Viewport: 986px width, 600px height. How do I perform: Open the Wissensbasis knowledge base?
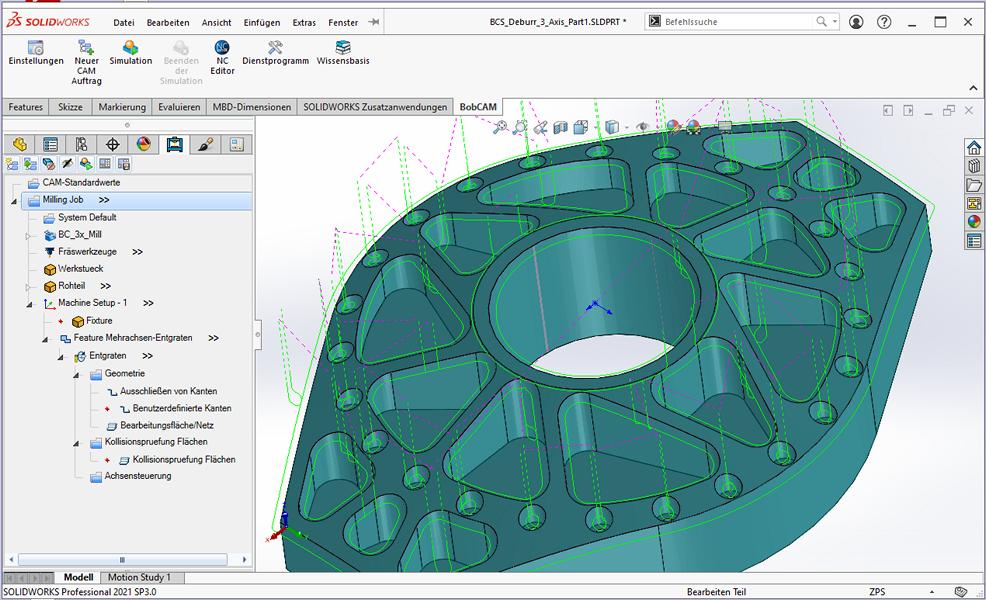coord(343,53)
